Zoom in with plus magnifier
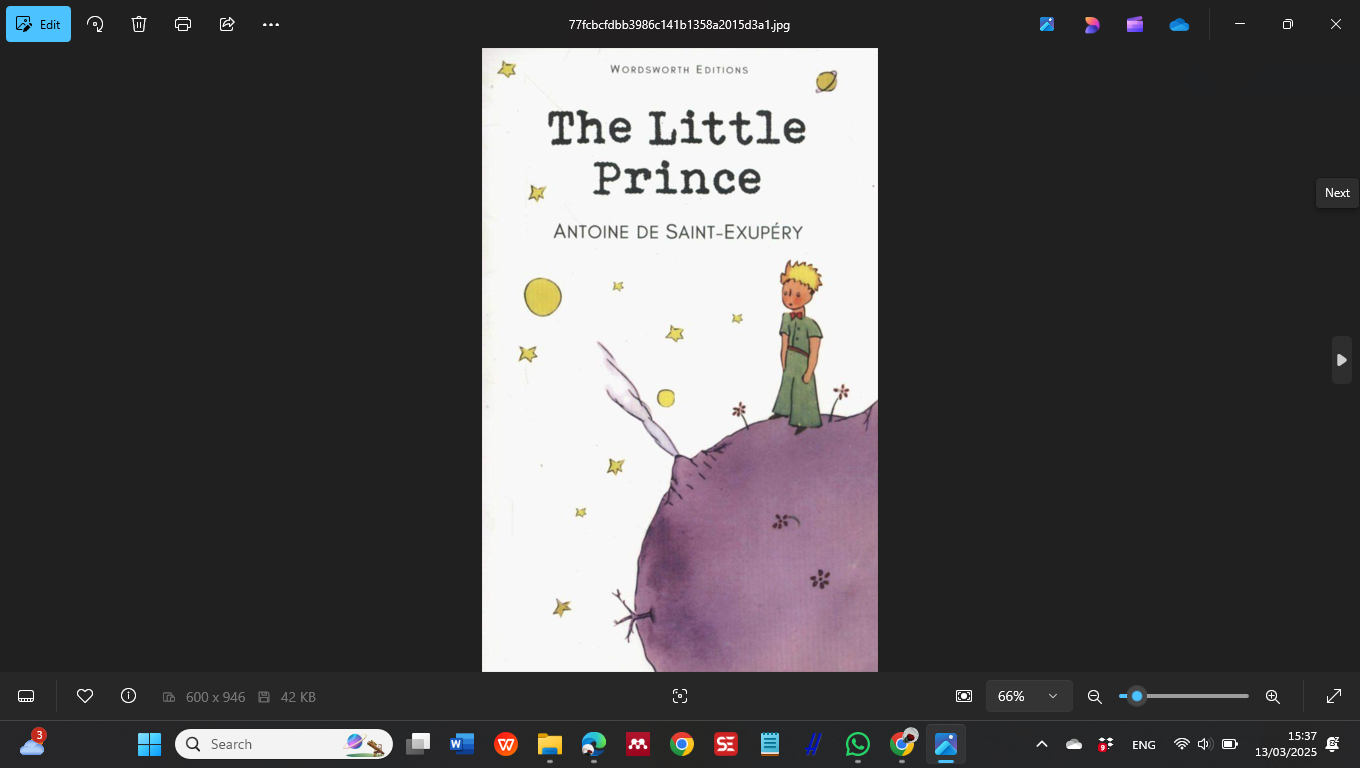The width and height of the screenshot is (1360, 768). pyautogui.click(x=1273, y=696)
